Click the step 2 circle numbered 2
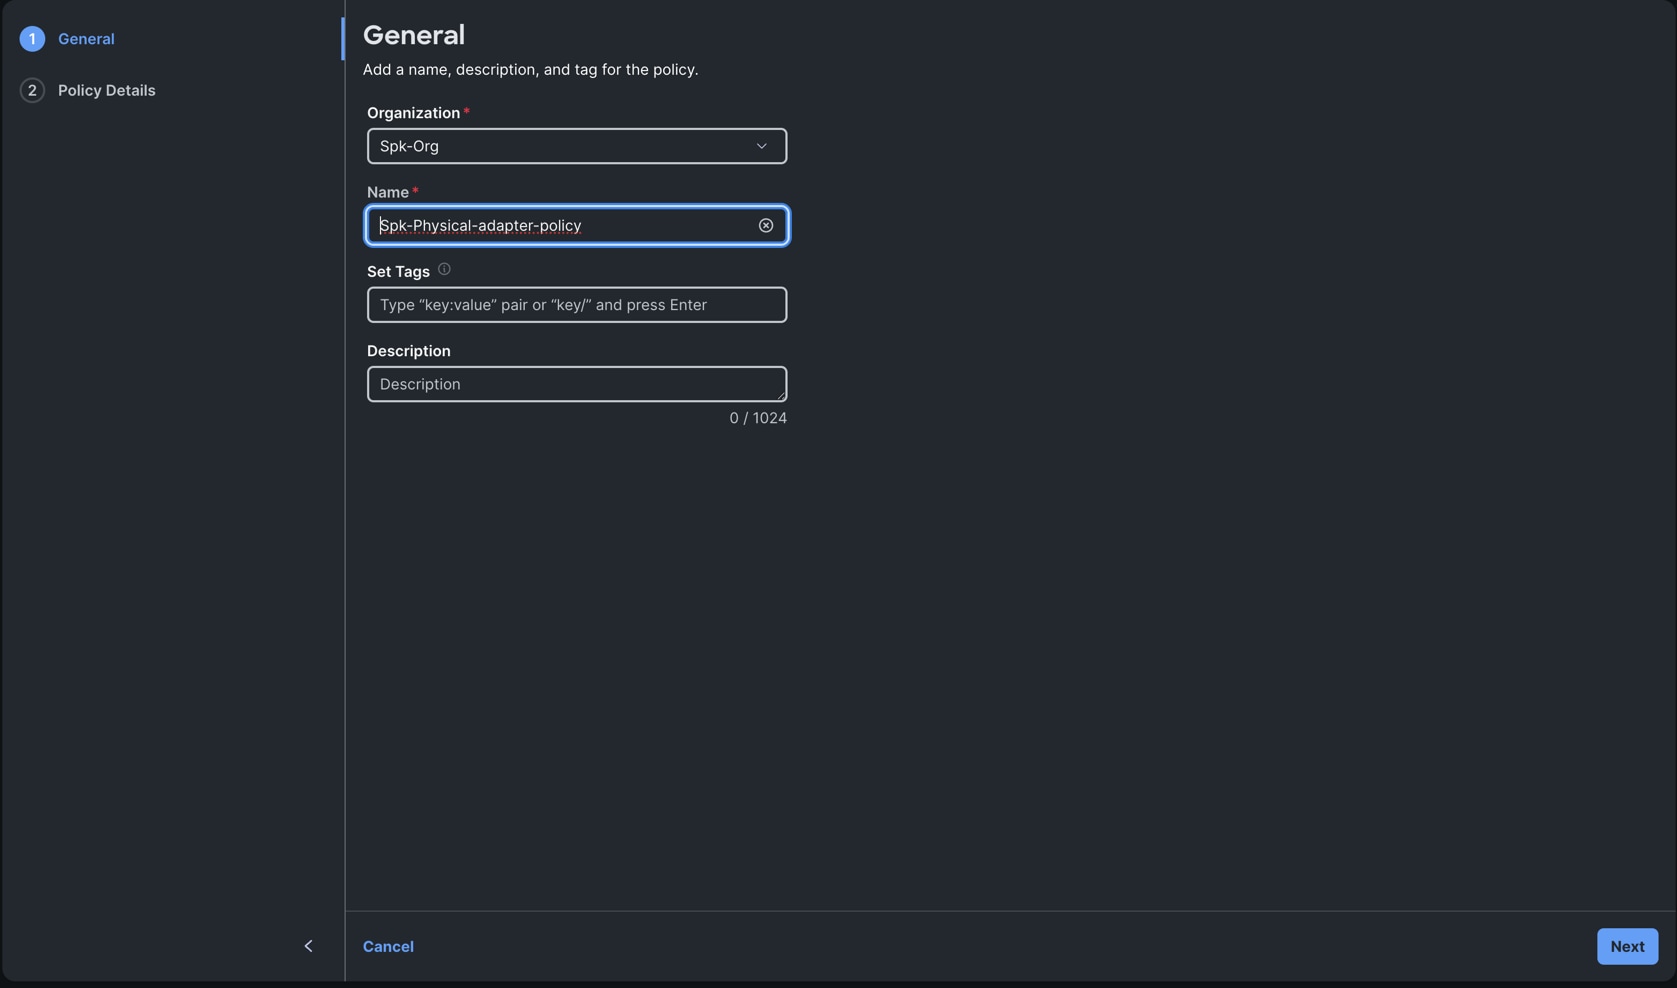This screenshot has height=988, width=1677. tap(31, 89)
